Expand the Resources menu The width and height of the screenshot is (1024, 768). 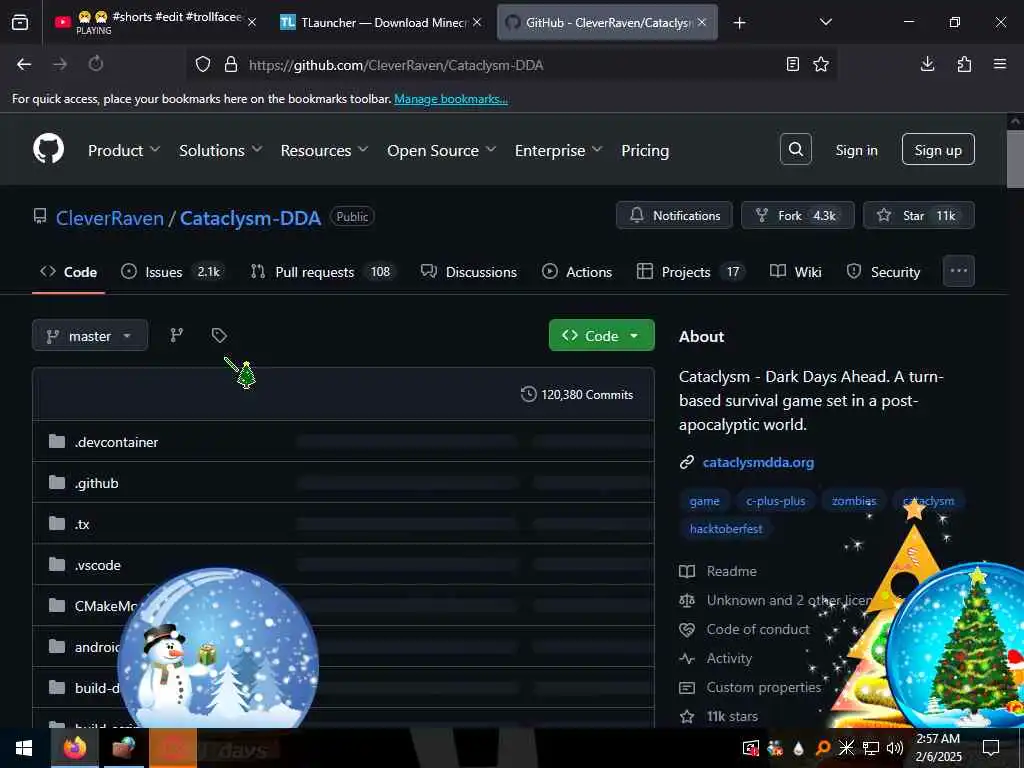click(x=324, y=150)
